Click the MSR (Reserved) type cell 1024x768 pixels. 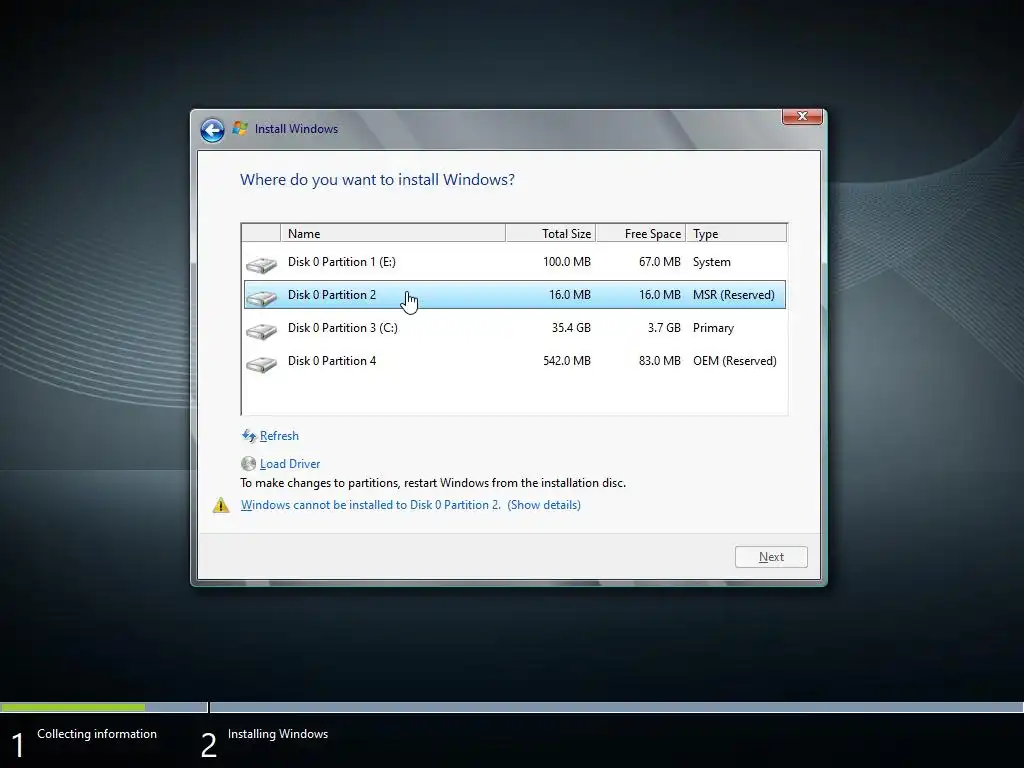point(733,295)
